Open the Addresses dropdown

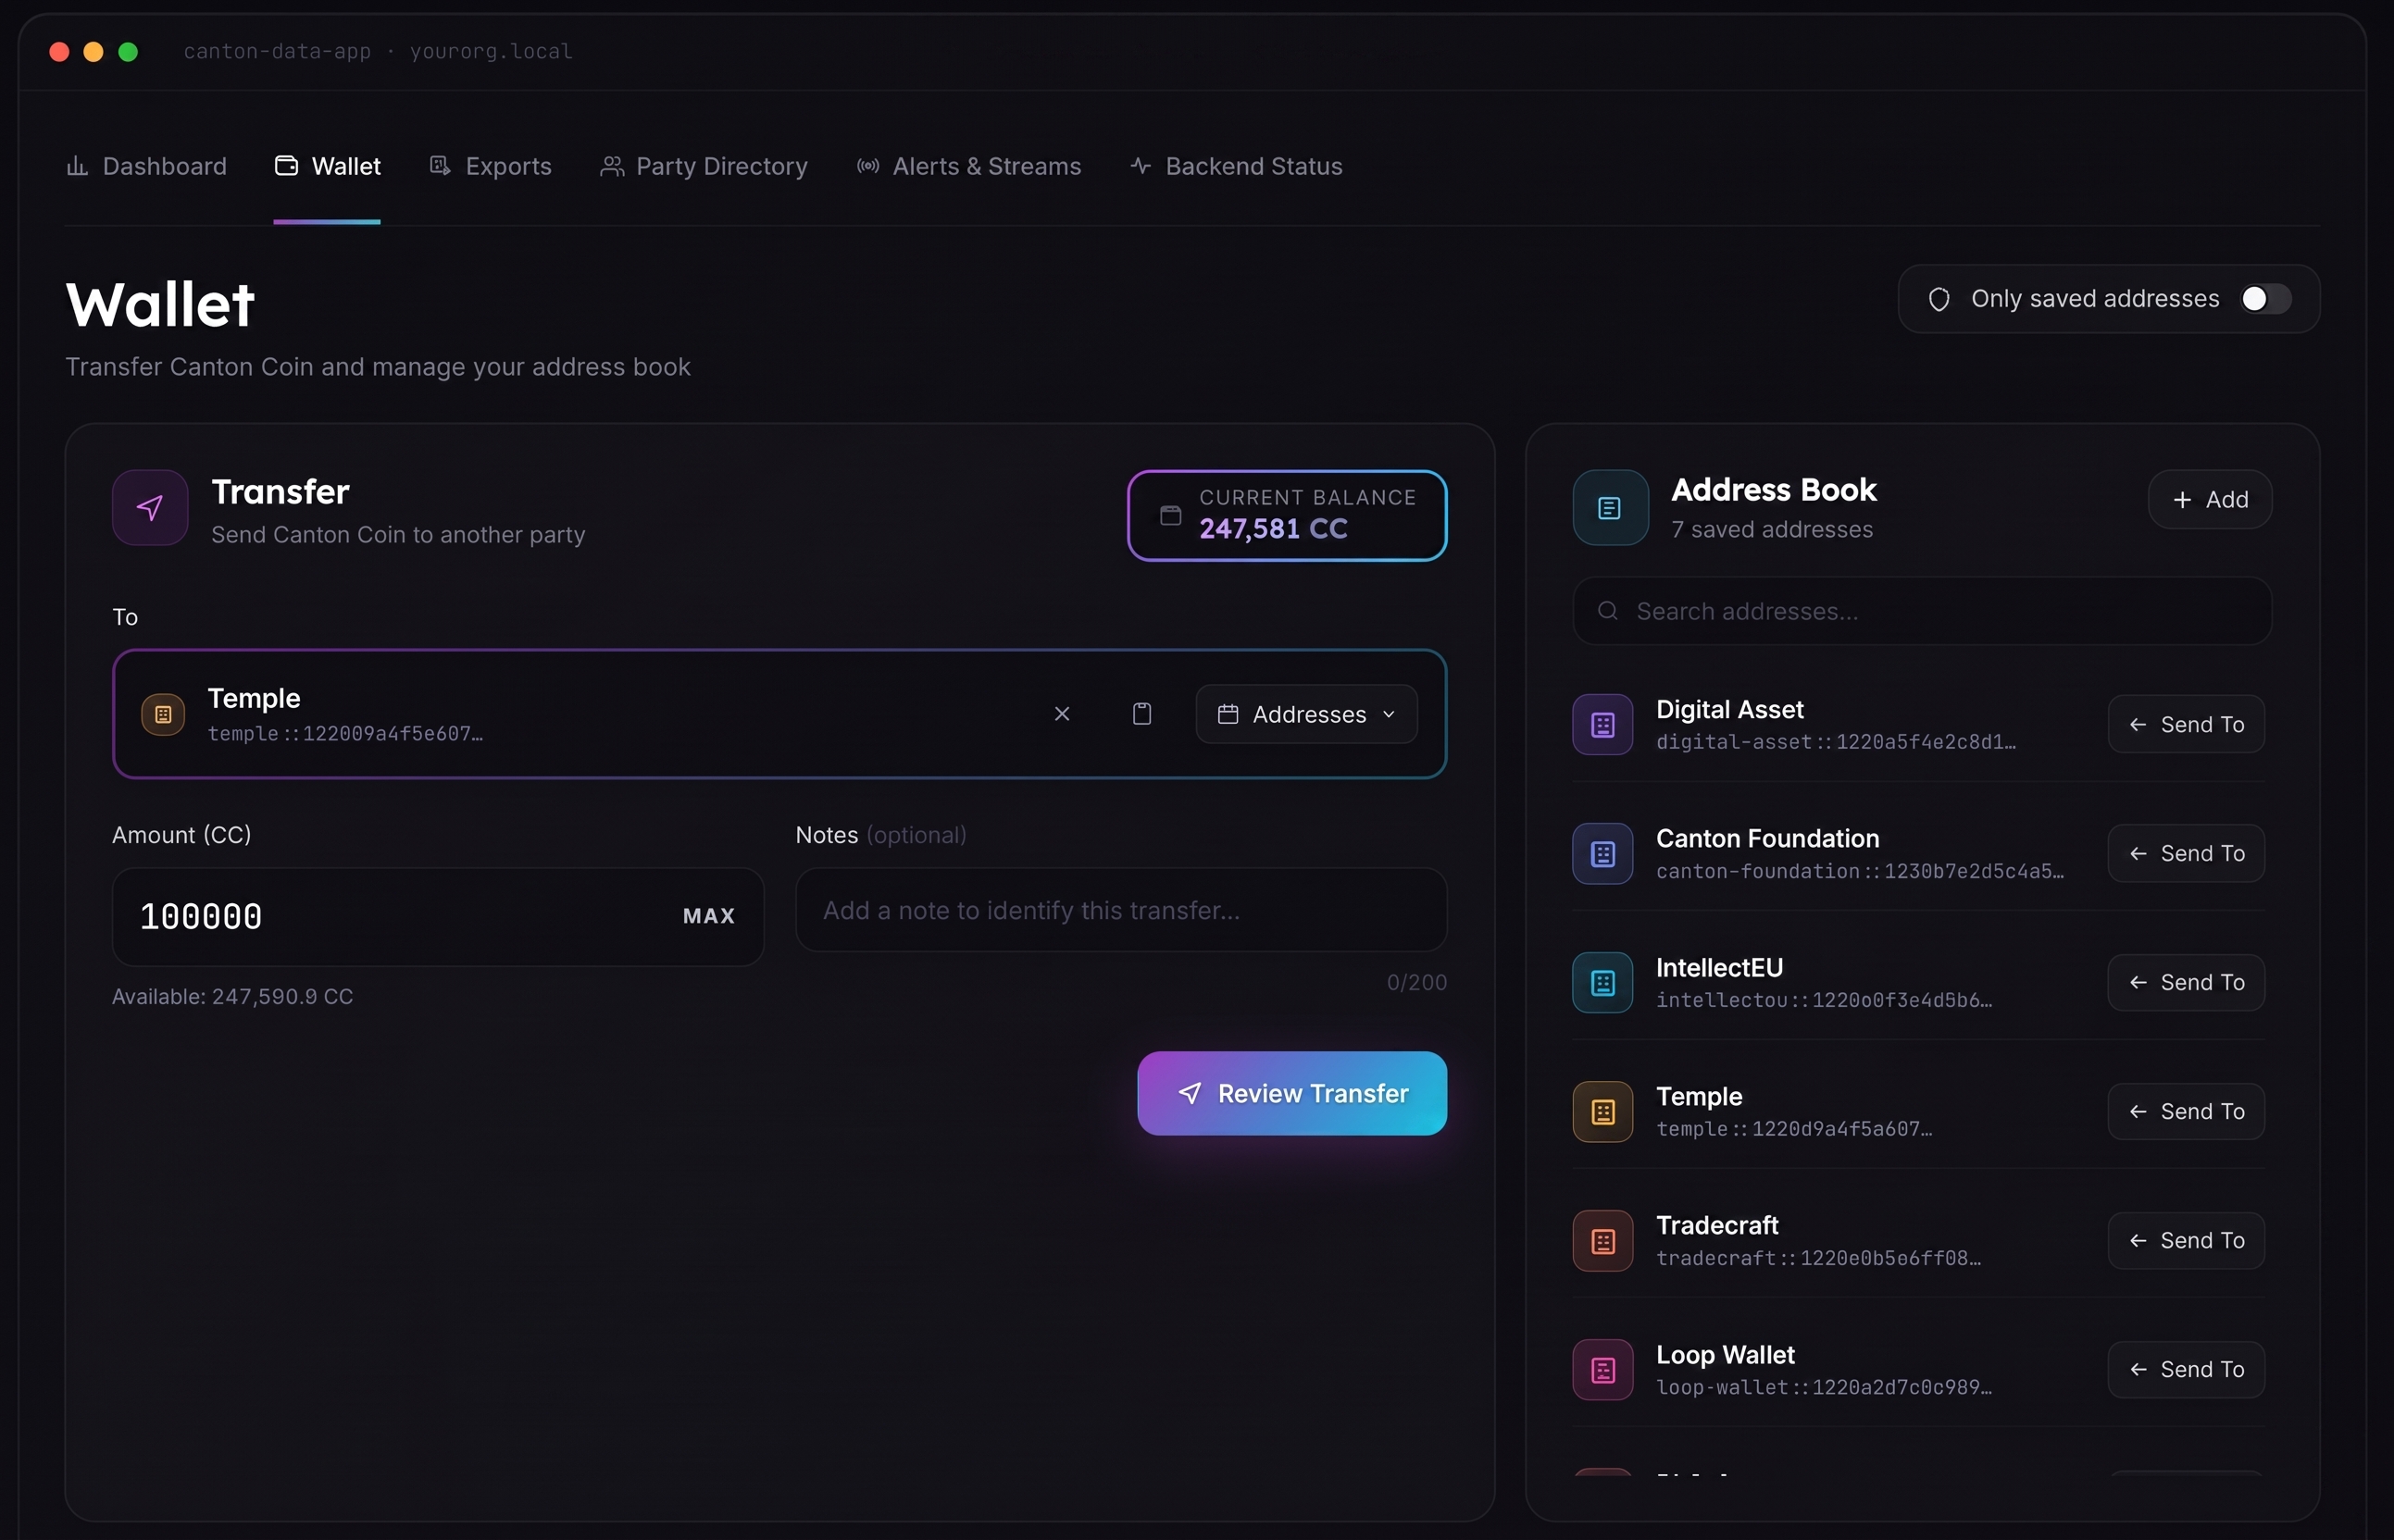[1306, 714]
